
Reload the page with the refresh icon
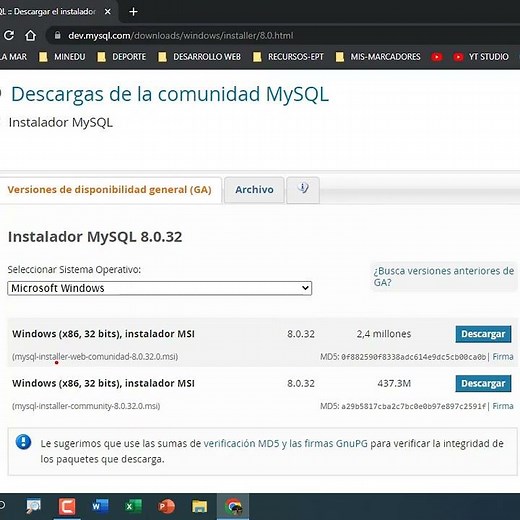tap(9, 35)
